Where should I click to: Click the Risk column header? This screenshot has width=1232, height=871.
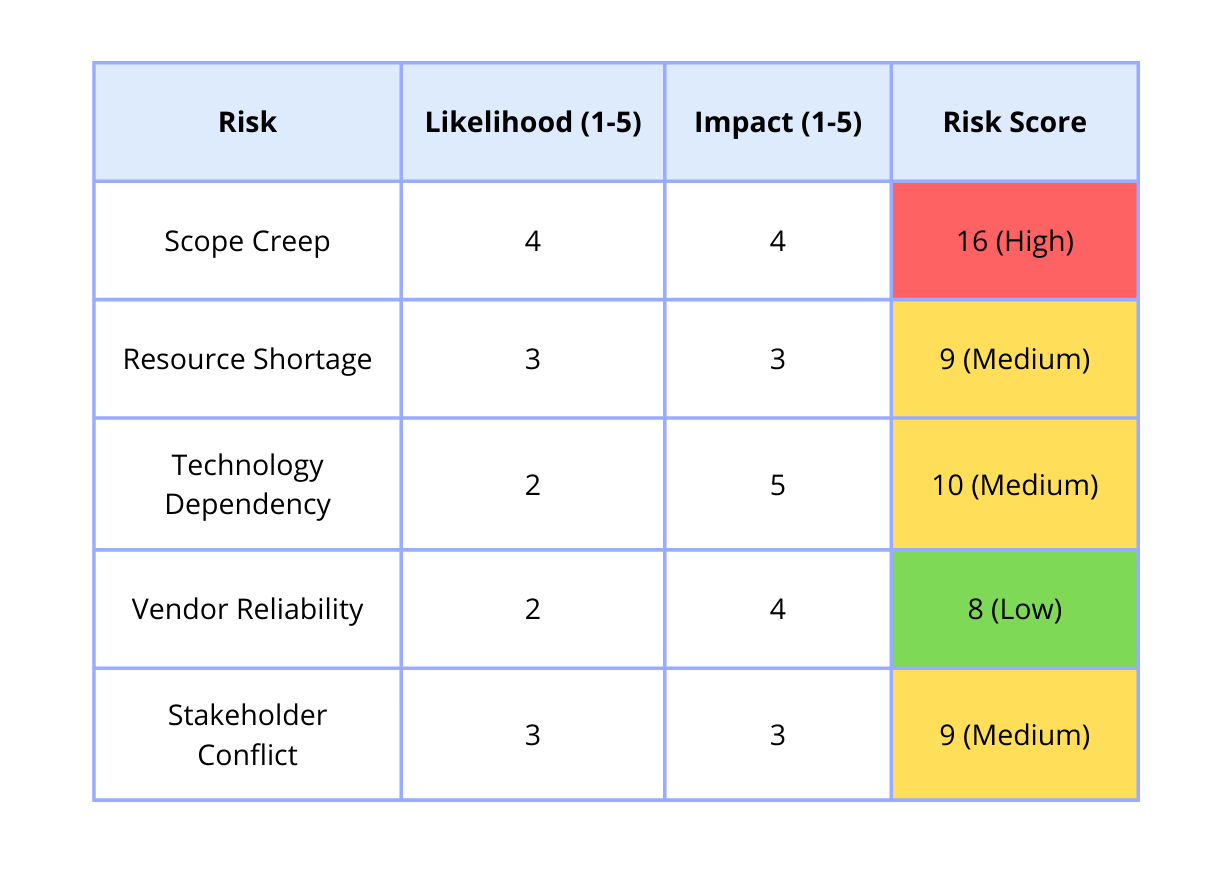point(247,122)
